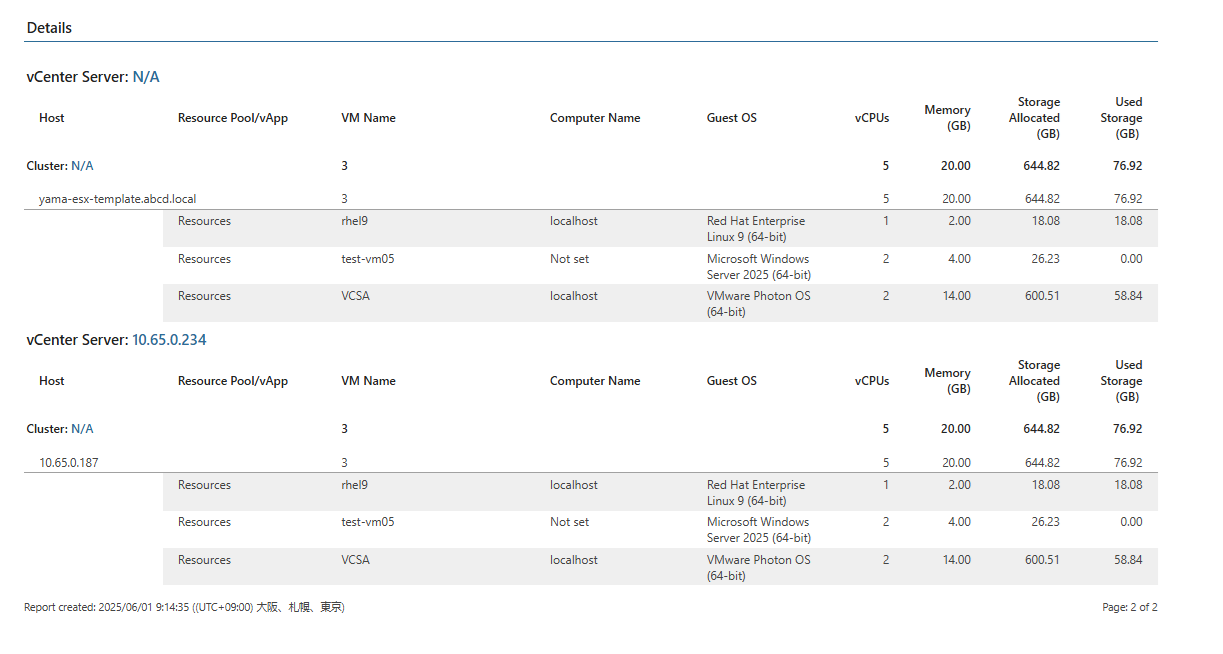
Task: Click VM Name column header in 10.65.0.234 table
Action: (x=368, y=381)
